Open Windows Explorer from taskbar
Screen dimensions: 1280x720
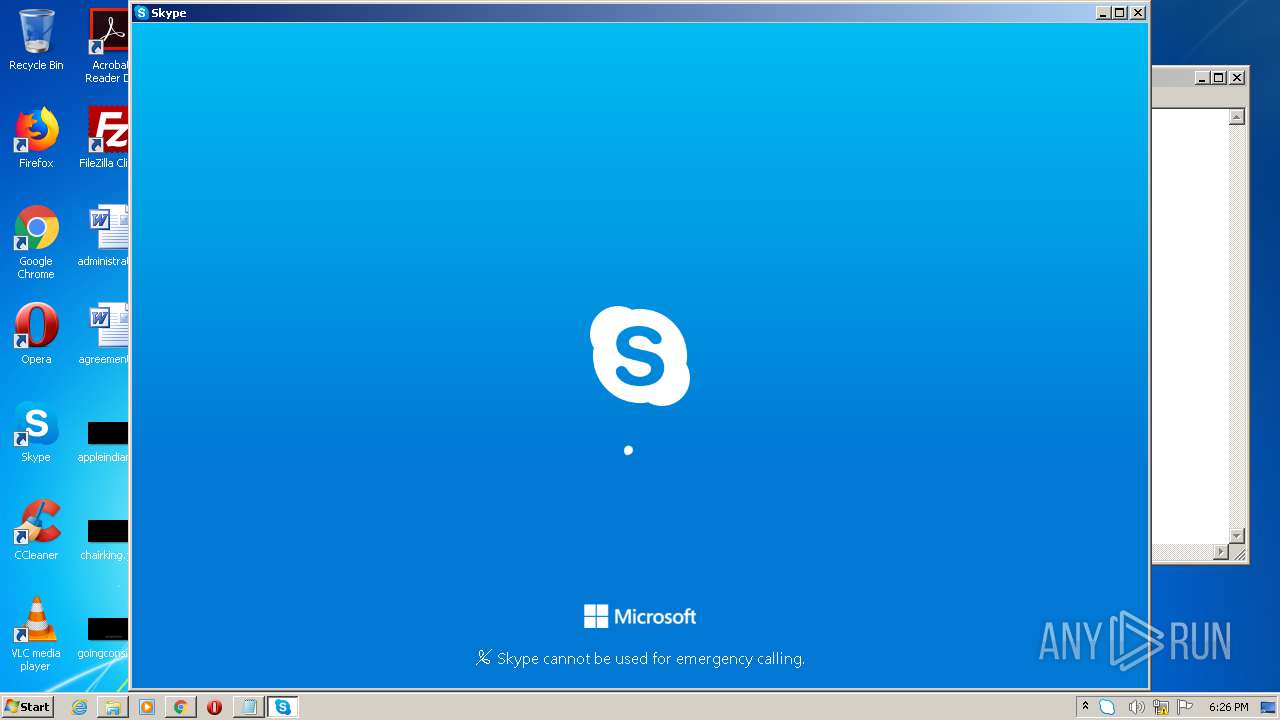(x=113, y=707)
